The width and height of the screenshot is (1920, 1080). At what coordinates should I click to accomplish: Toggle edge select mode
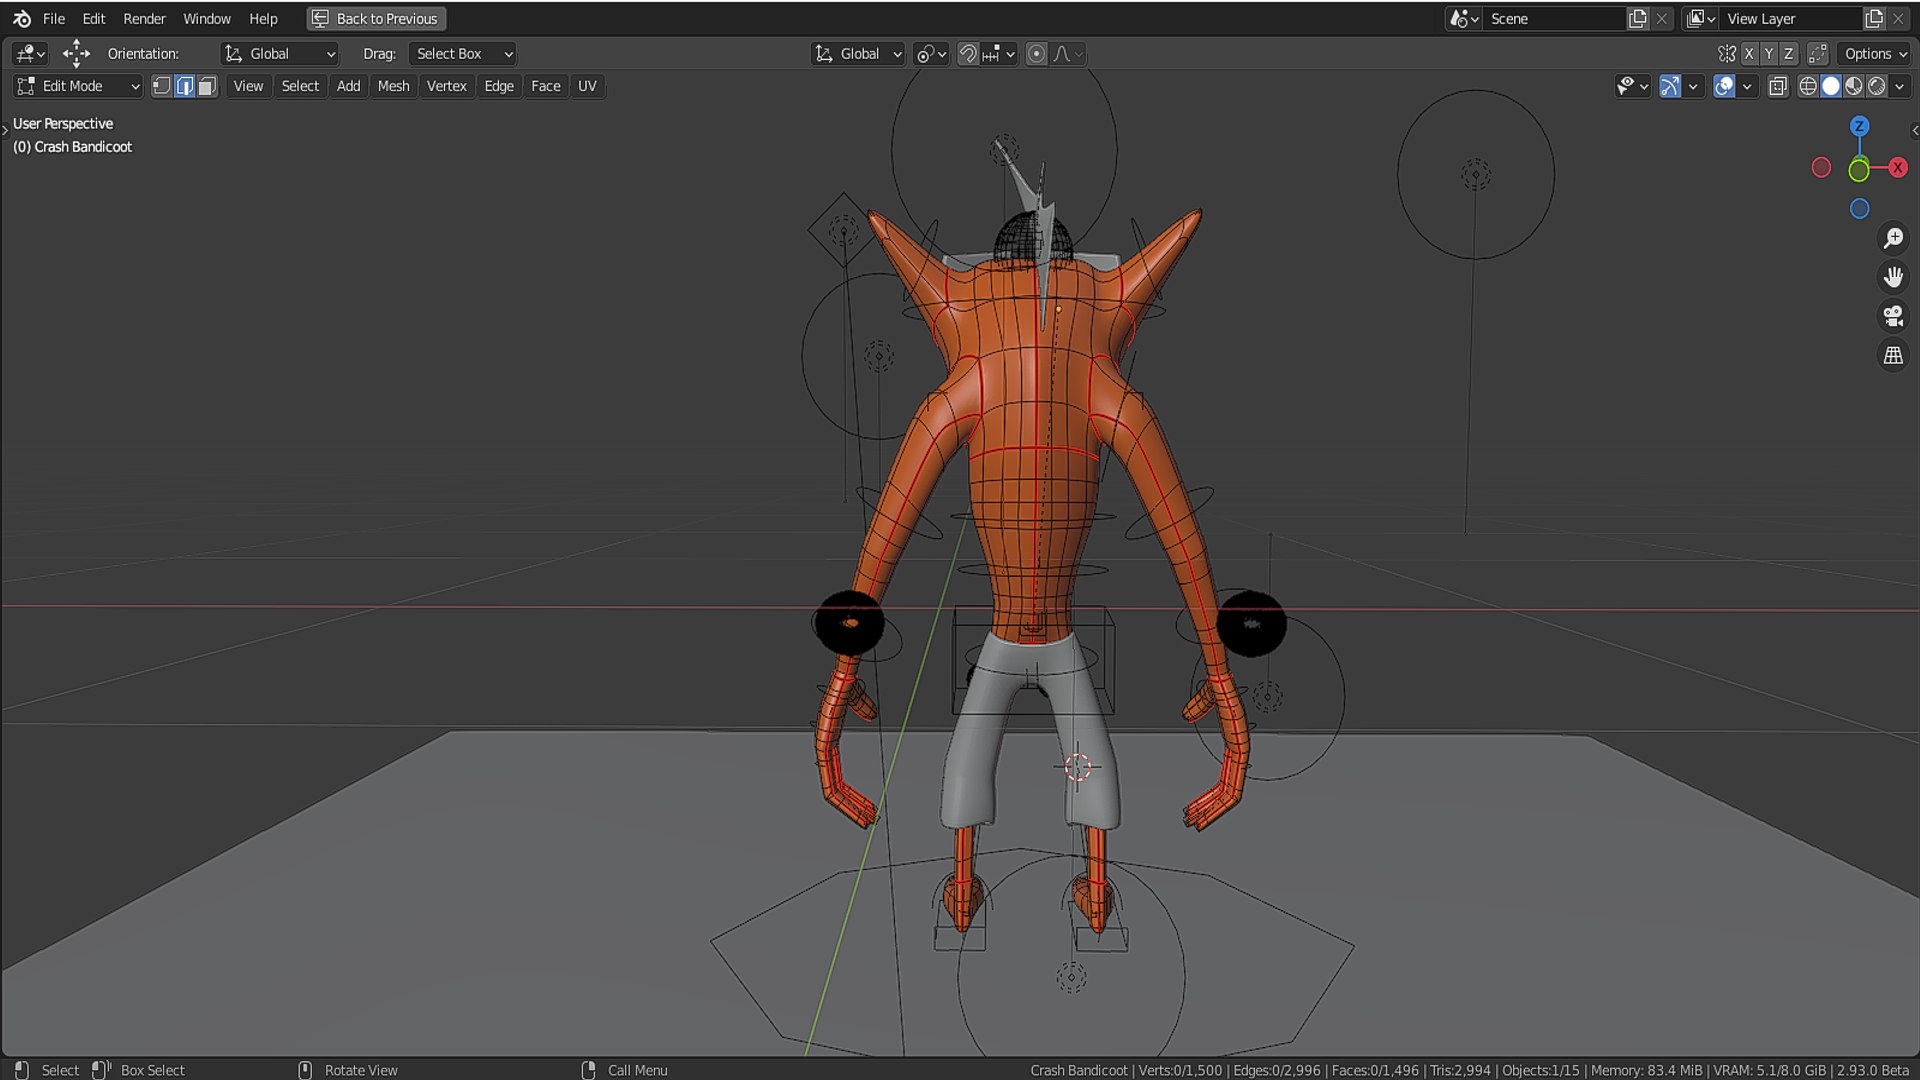[185, 86]
